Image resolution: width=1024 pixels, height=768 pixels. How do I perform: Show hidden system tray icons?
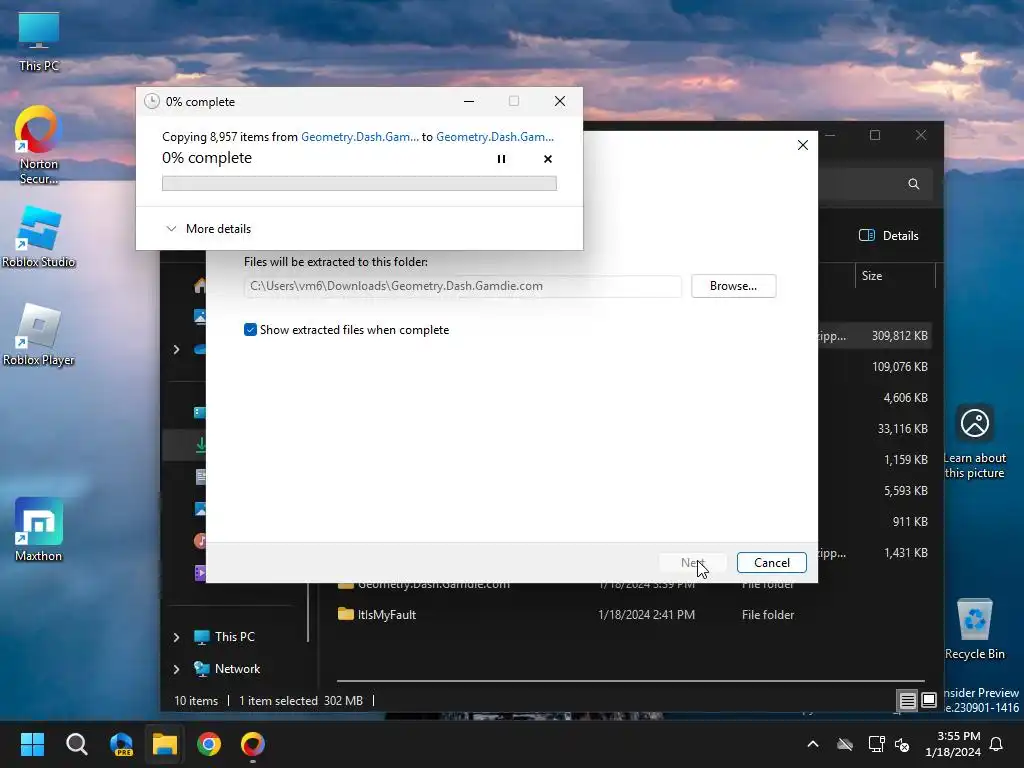(813, 744)
